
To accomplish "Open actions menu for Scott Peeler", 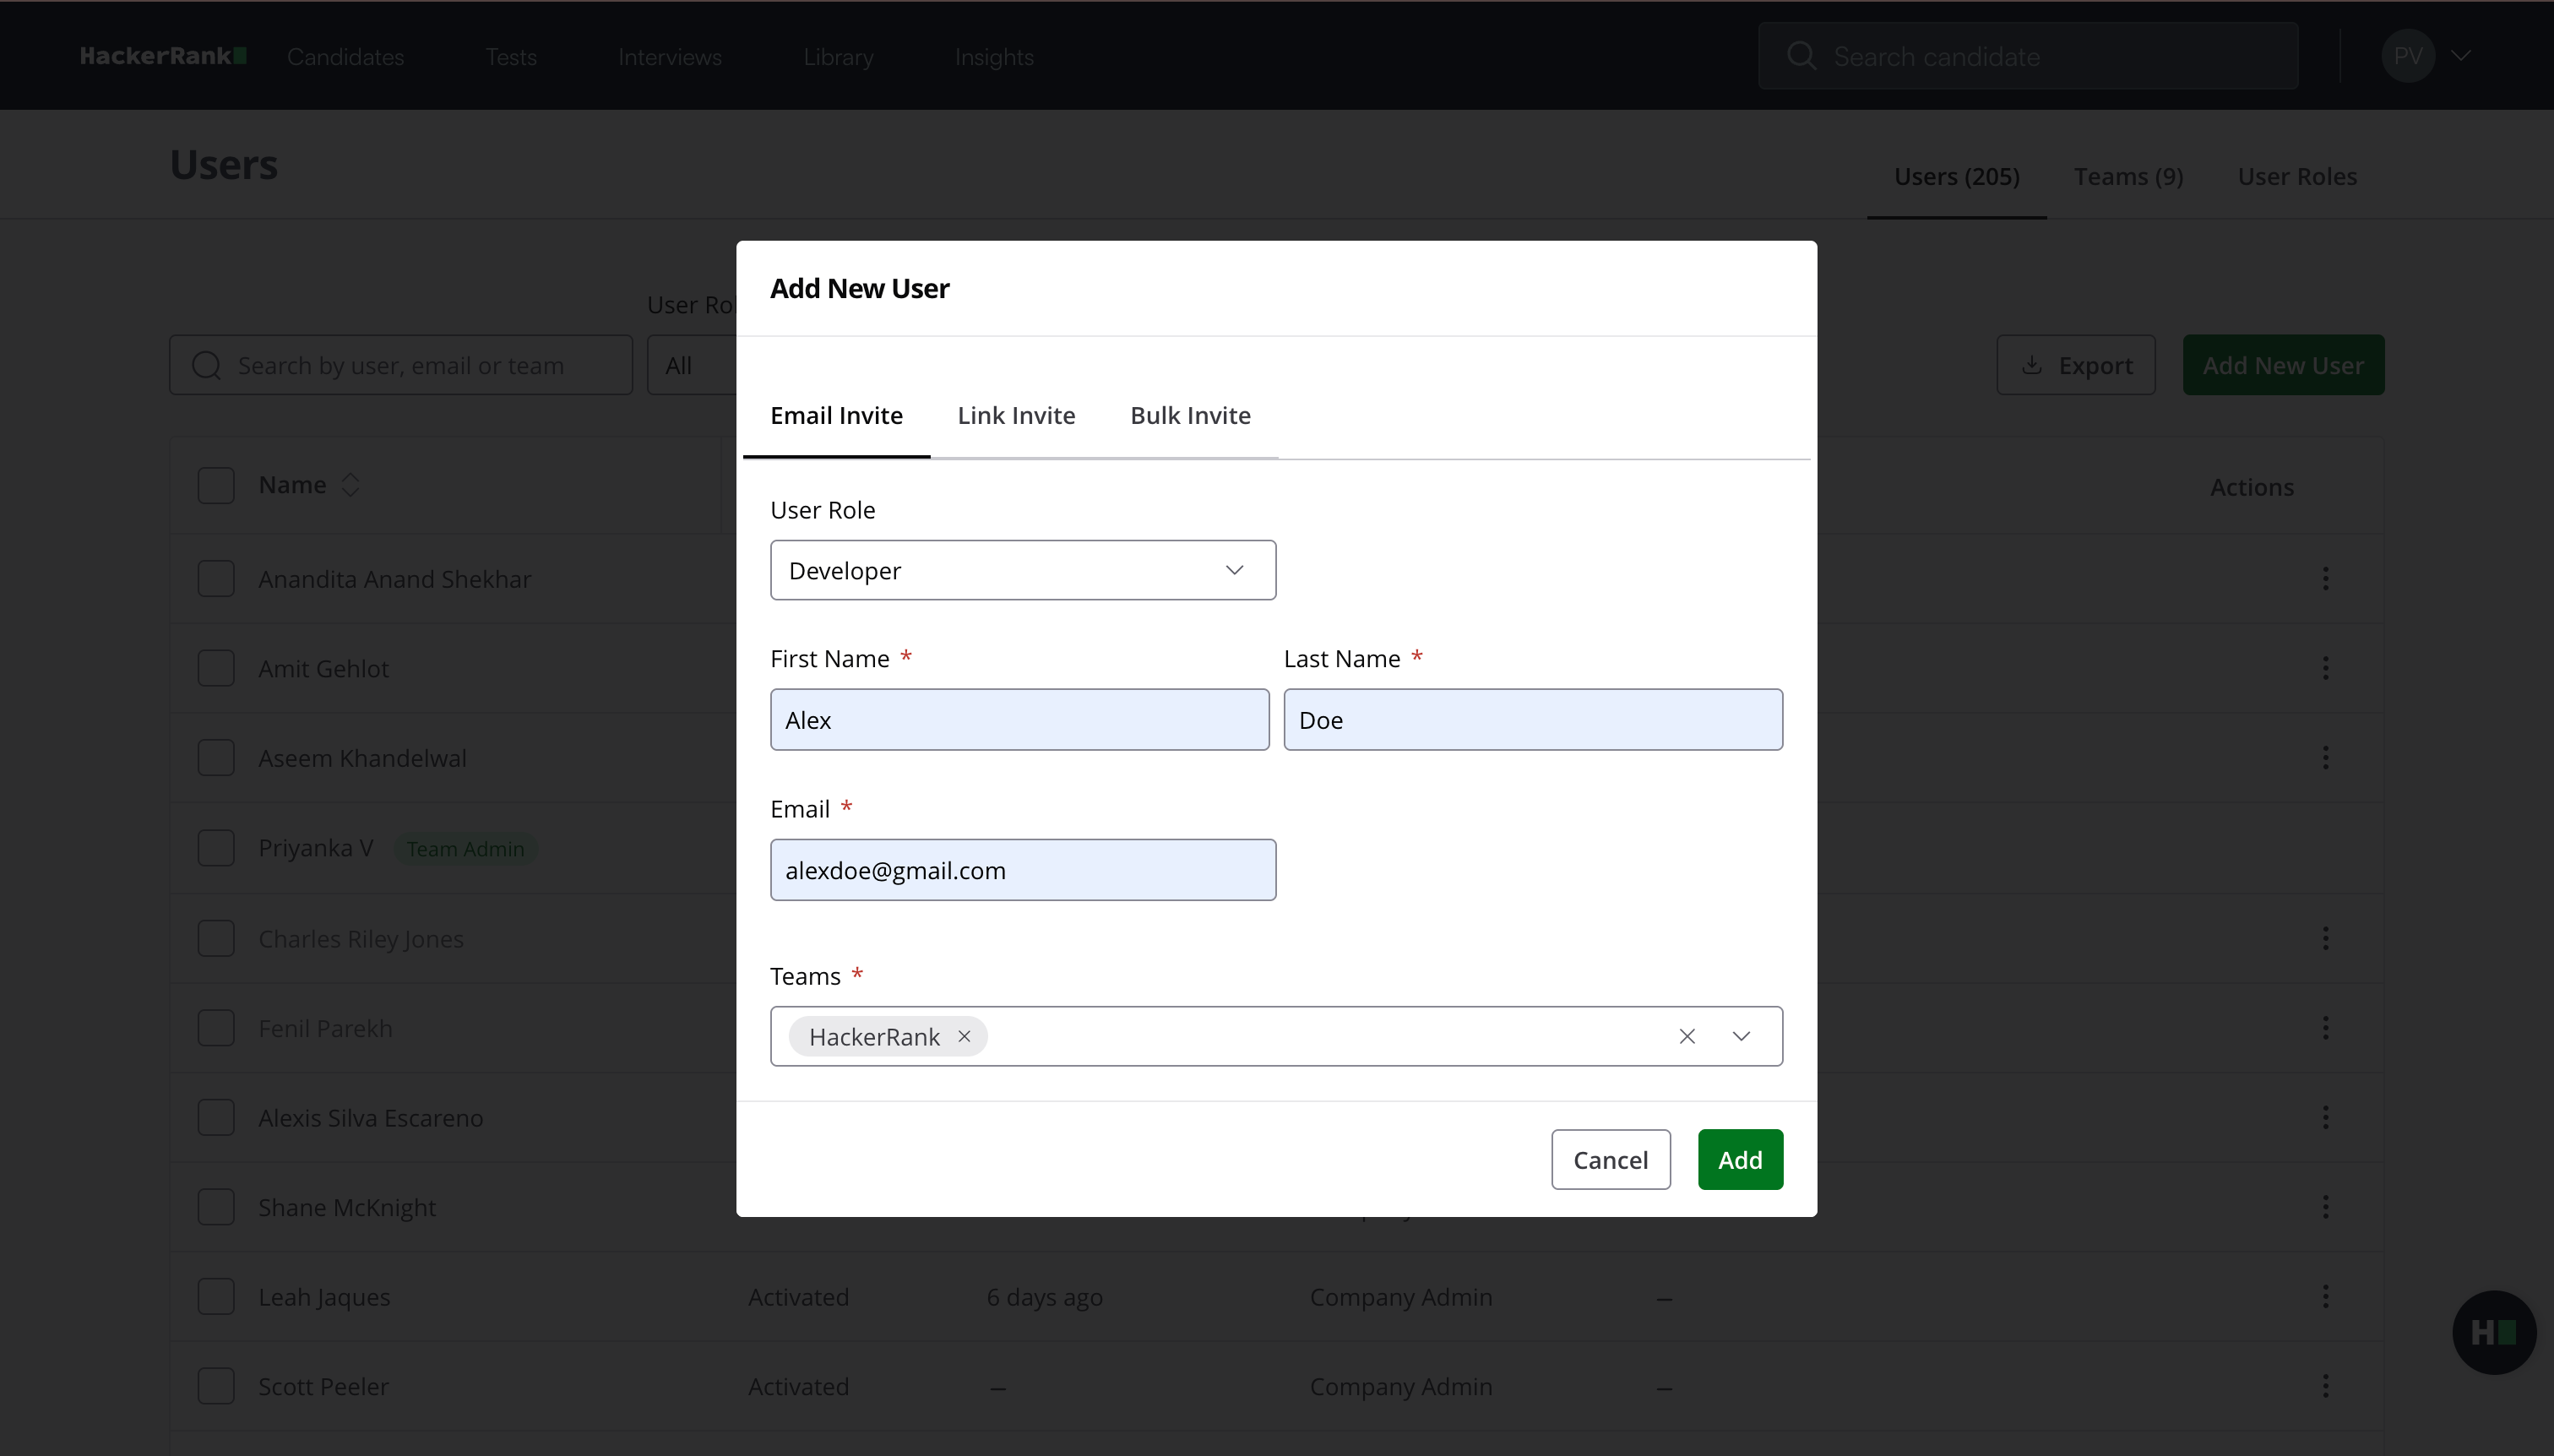I will [2325, 1386].
